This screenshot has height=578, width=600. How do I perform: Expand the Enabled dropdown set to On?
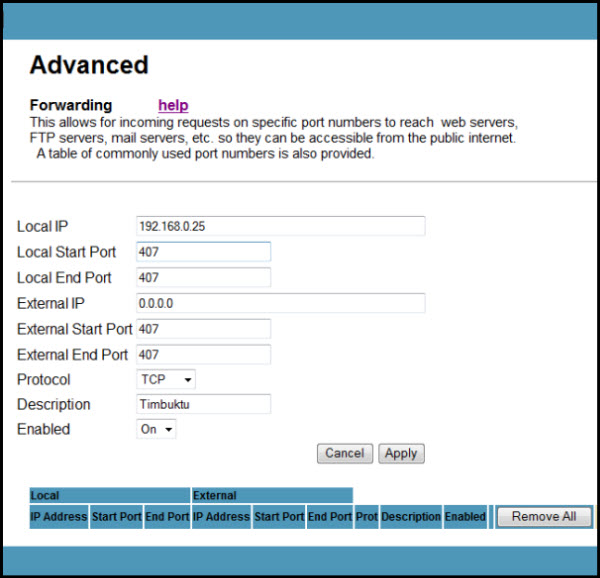156,429
